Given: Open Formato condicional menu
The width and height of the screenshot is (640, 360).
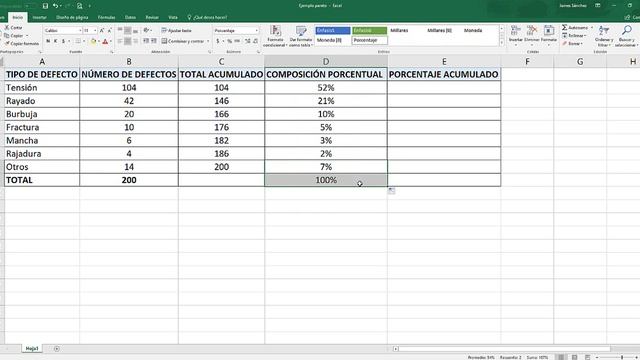Looking at the screenshot, I should coord(275,36).
